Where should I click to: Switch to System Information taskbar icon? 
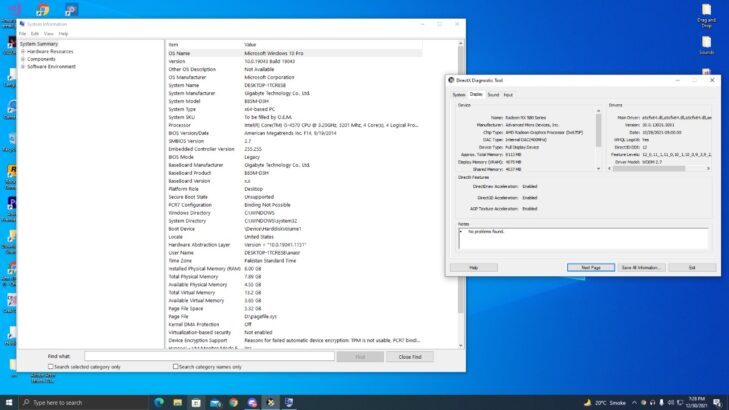pyautogui.click(x=289, y=403)
